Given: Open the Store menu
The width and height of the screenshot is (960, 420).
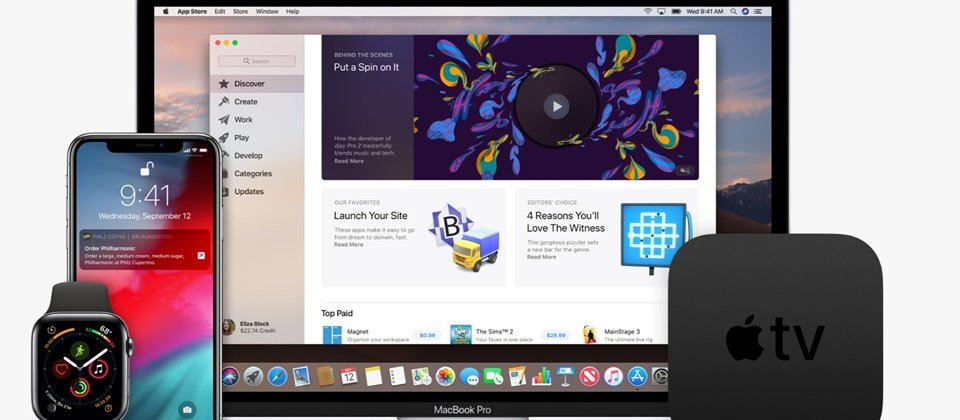Looking at the screenshot, I should [x=241, y=11].
